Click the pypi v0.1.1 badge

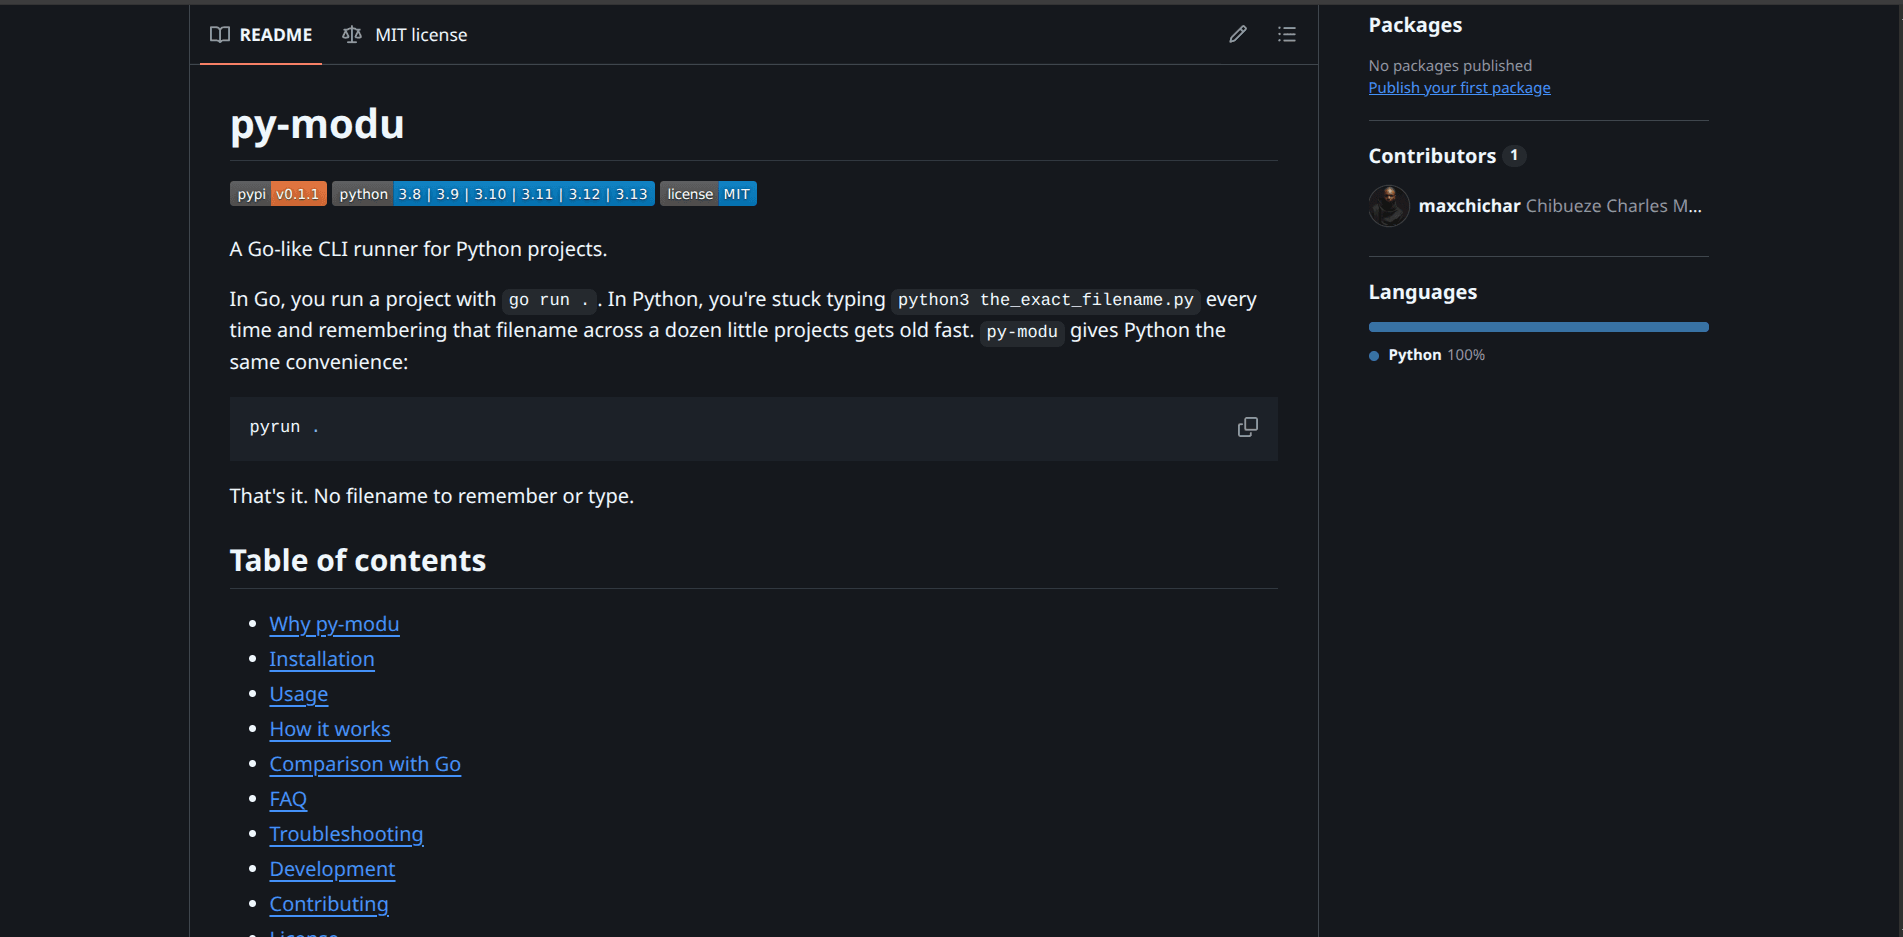pyautogui.click(x=278, y=194)
